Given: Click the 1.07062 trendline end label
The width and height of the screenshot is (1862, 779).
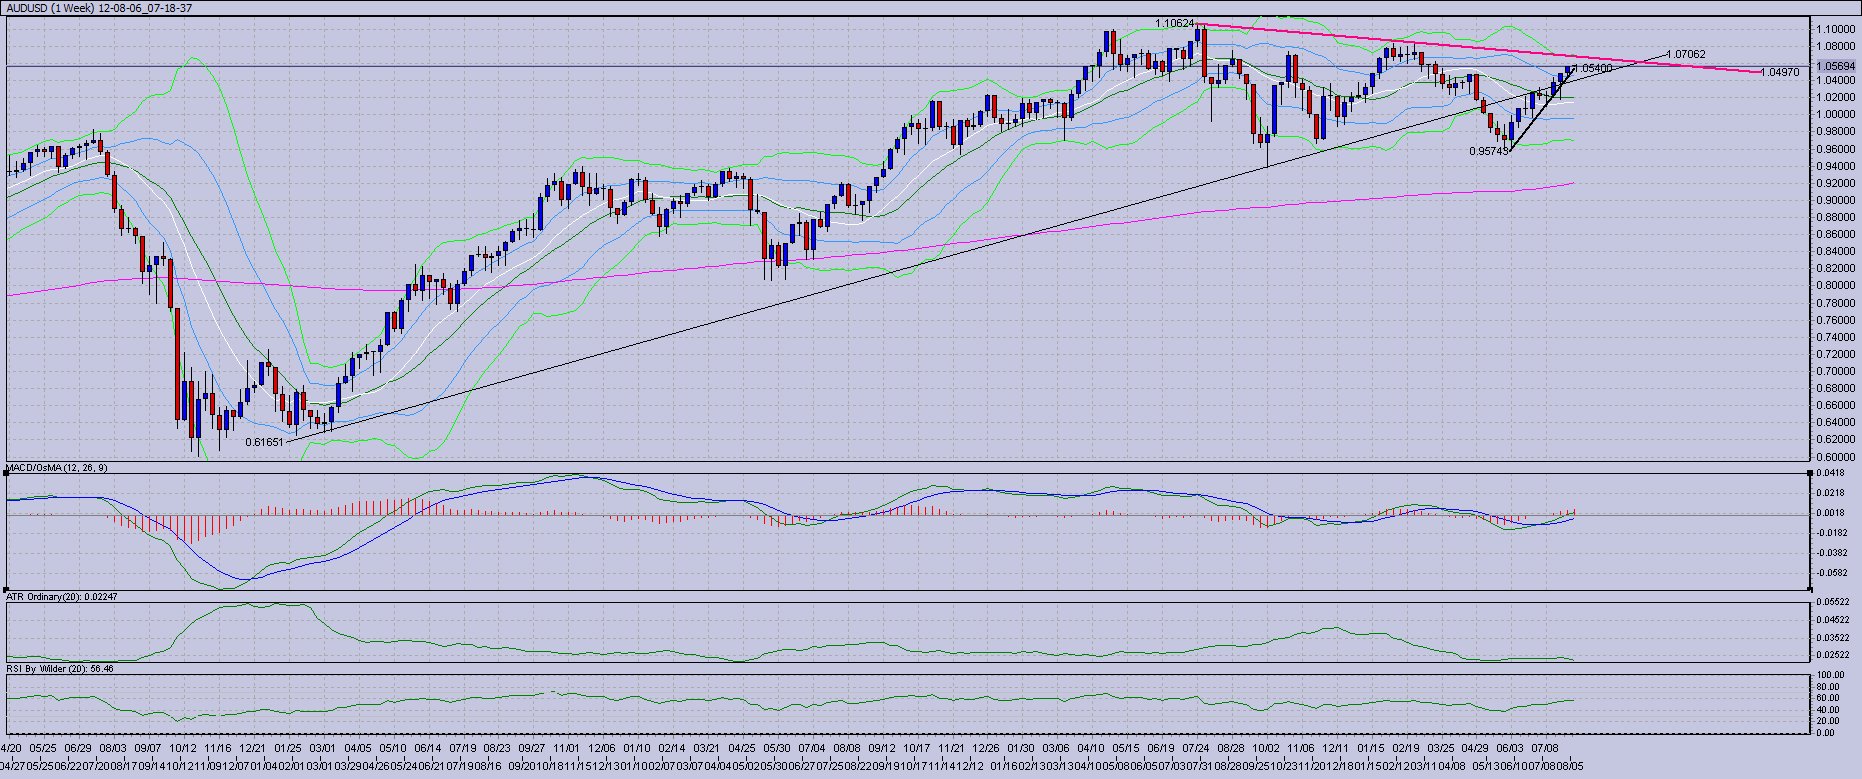Looking at the screenshot, I should pos(1687,54).
